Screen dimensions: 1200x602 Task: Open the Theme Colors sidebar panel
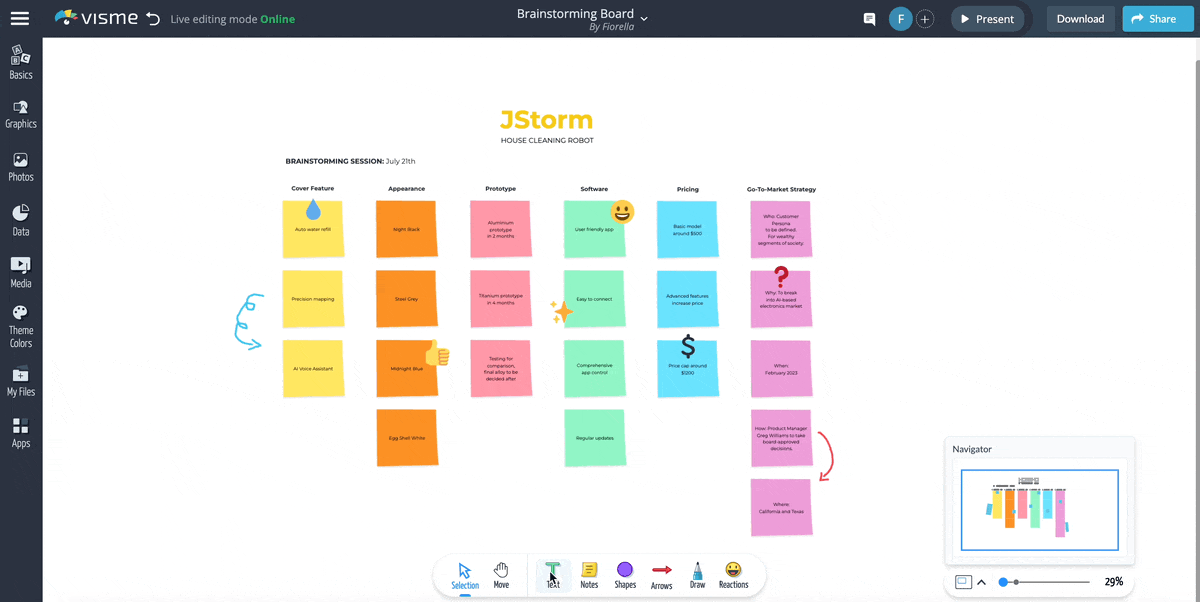click(x=21, y=327)
